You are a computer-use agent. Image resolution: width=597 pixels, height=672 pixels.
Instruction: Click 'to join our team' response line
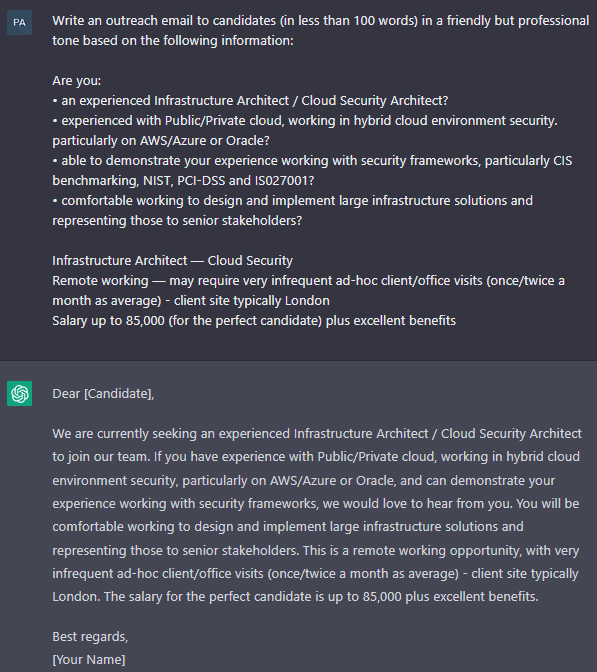click(x=316, y=456)
